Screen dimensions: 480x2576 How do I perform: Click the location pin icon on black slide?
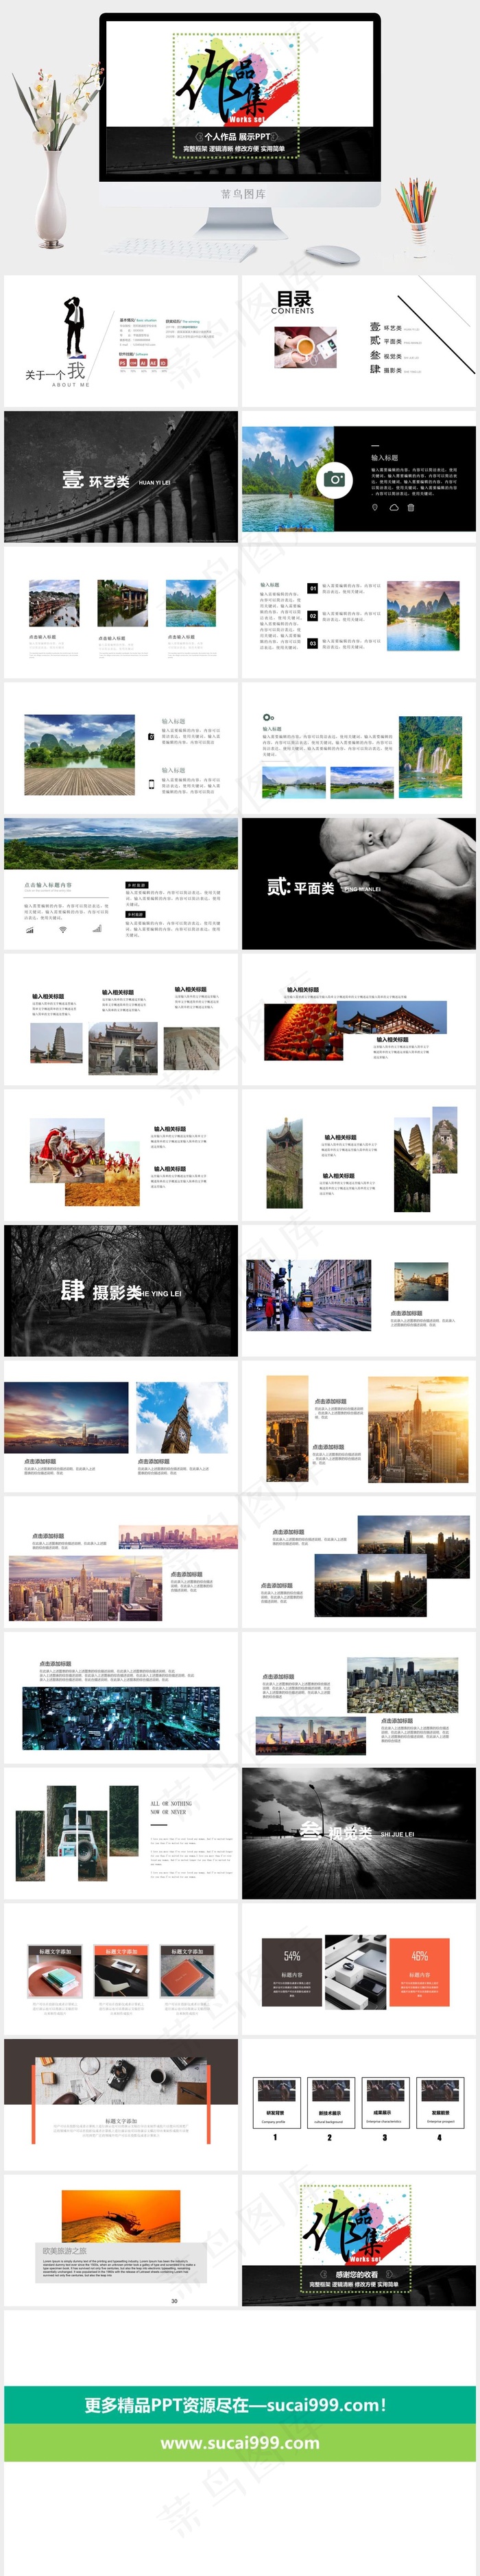(375, 507)
